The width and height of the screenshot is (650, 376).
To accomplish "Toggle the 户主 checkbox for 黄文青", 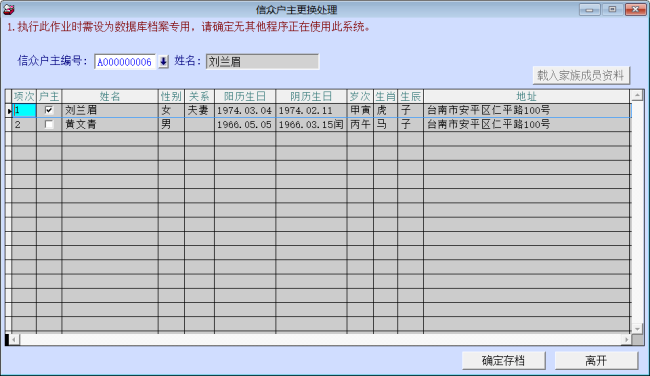I will [x=49, y=124].
